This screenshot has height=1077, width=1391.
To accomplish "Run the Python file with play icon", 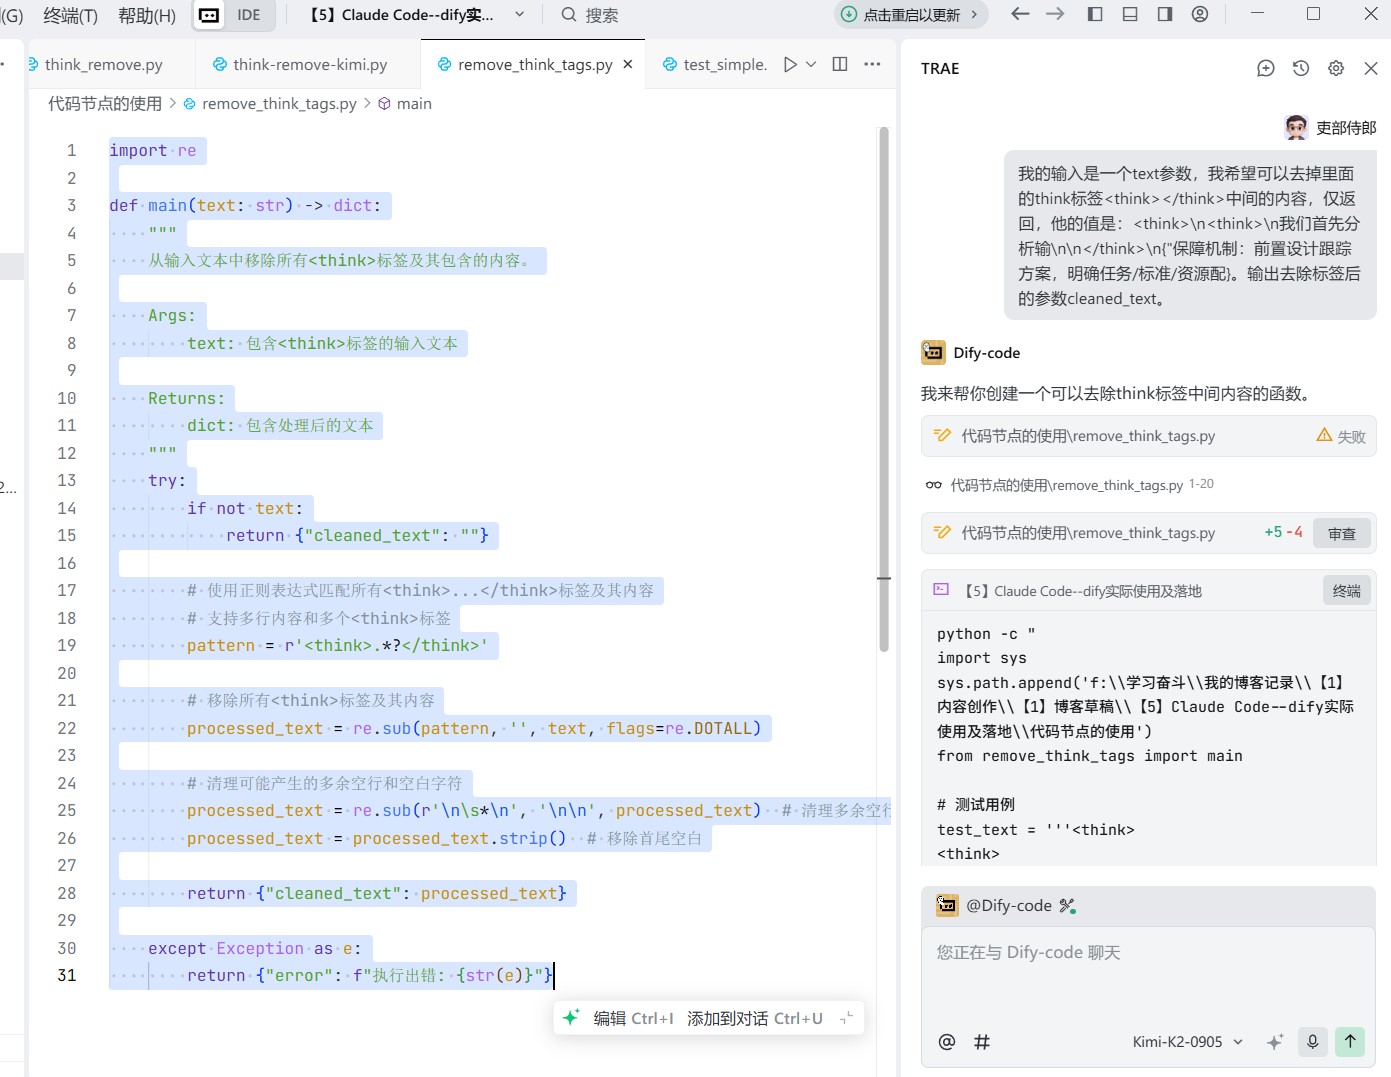I will tap(790, 64).
